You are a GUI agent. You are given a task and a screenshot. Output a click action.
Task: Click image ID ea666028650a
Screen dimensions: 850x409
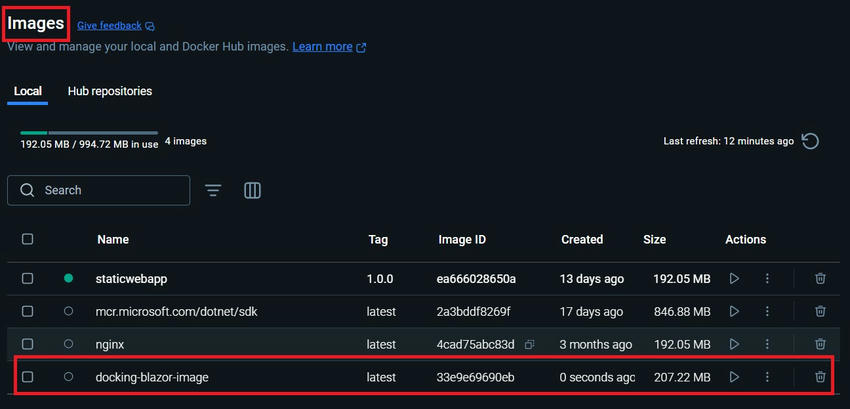click(x=476, y=279)
